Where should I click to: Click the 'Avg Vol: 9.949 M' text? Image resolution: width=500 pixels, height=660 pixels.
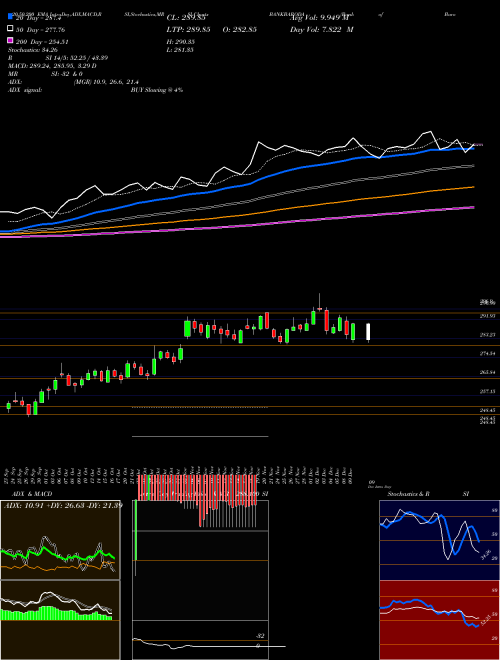(x=322, y=18)
